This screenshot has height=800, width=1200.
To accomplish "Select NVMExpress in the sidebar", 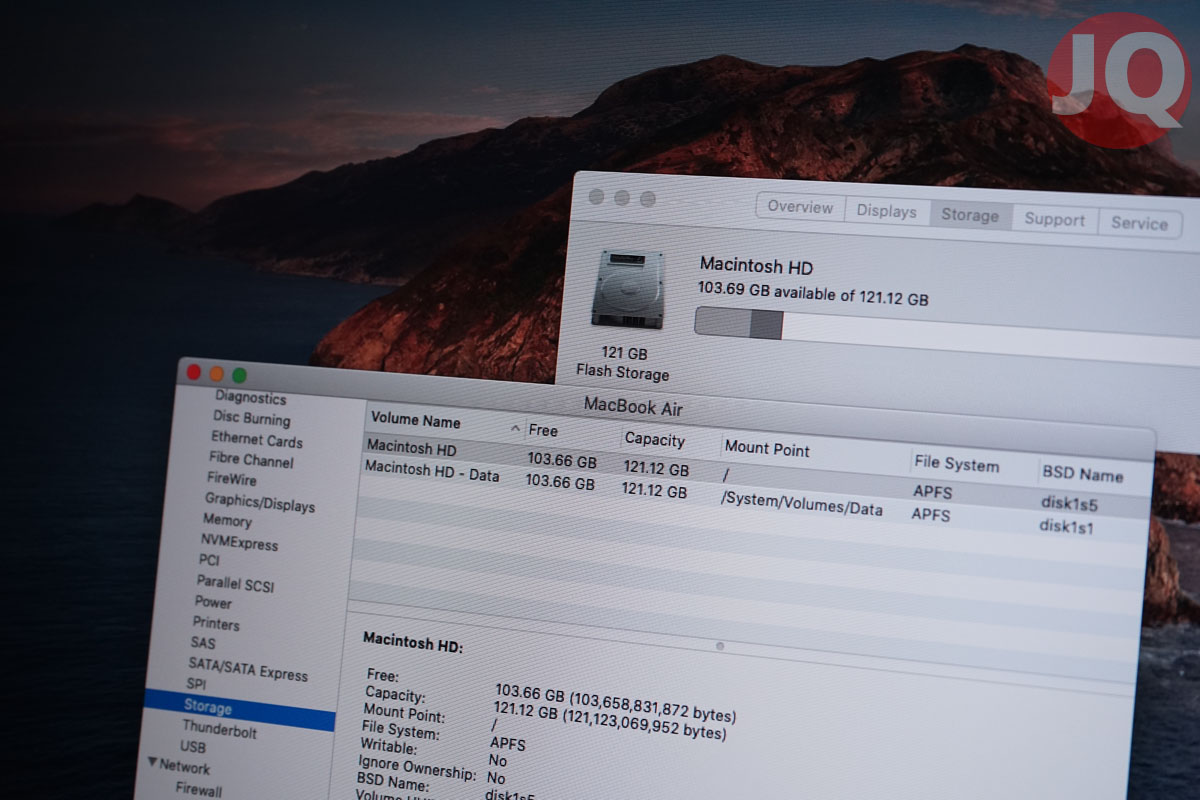I will coord(239,542).
